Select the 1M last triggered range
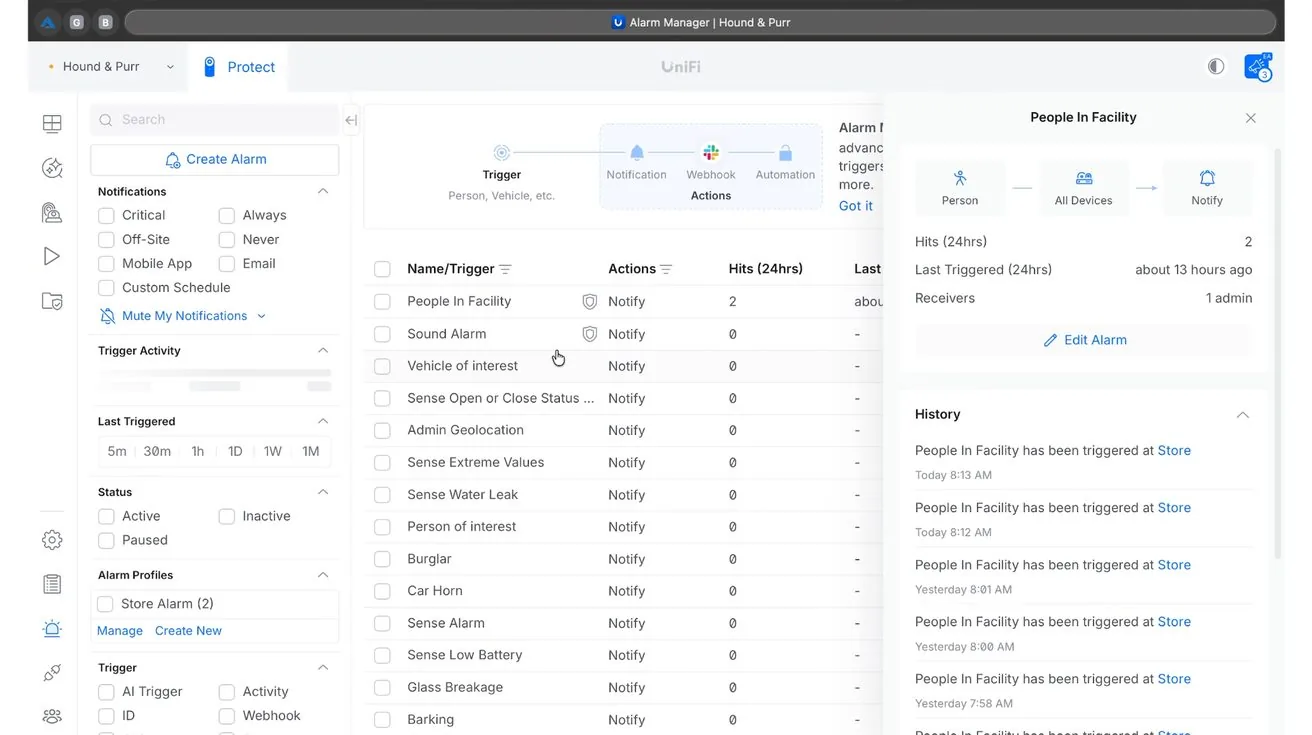 tap(311, 451)
